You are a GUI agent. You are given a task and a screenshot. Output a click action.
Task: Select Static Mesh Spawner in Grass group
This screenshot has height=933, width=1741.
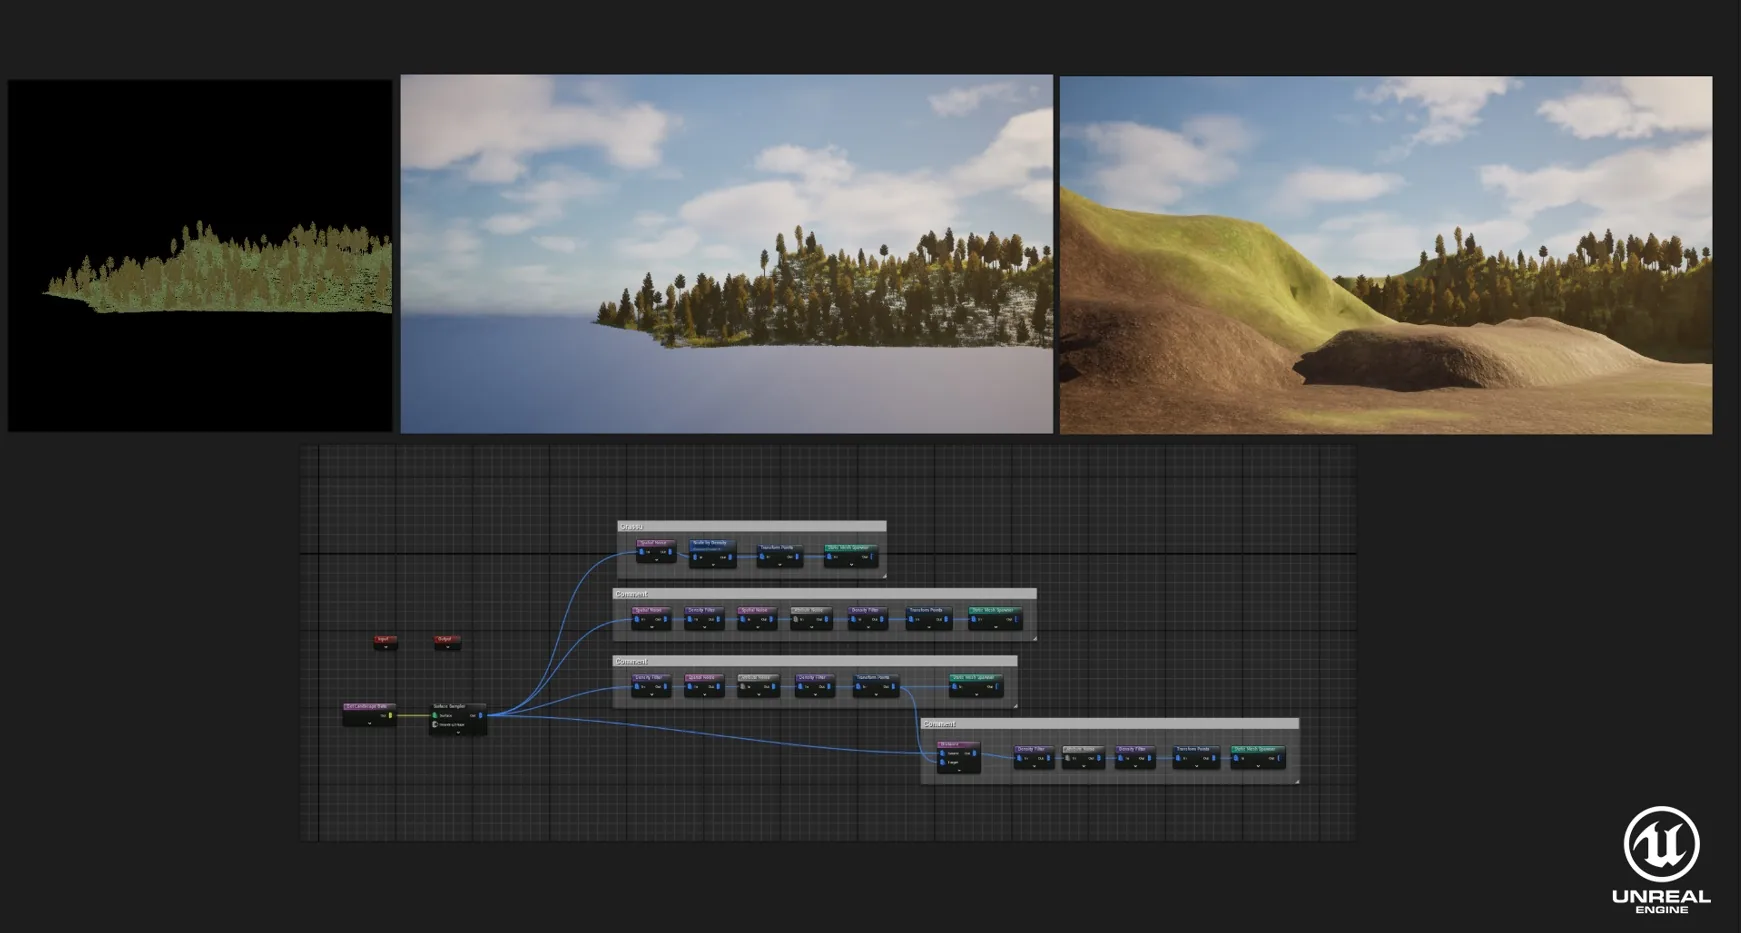pyautogui.click(x=851, y=556)
